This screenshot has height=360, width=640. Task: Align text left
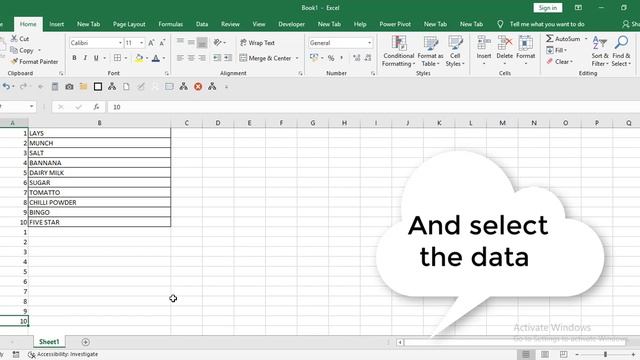180,58
